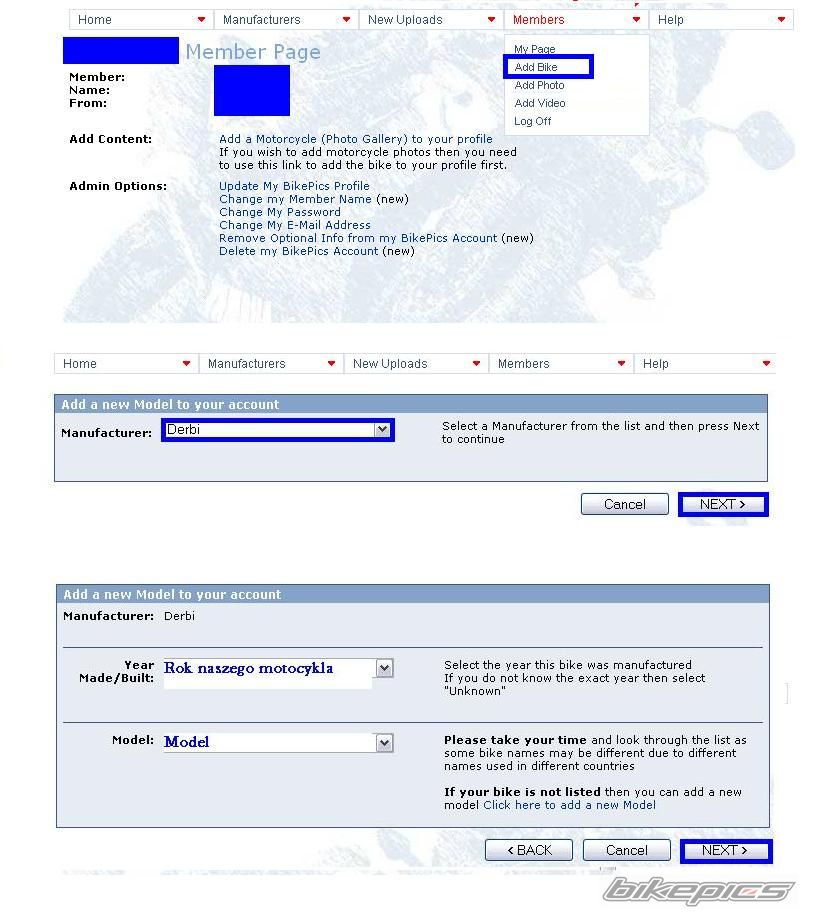Open Help menu in top navigation bar
This screenshot has width=819, height=914.
(722, 20)
